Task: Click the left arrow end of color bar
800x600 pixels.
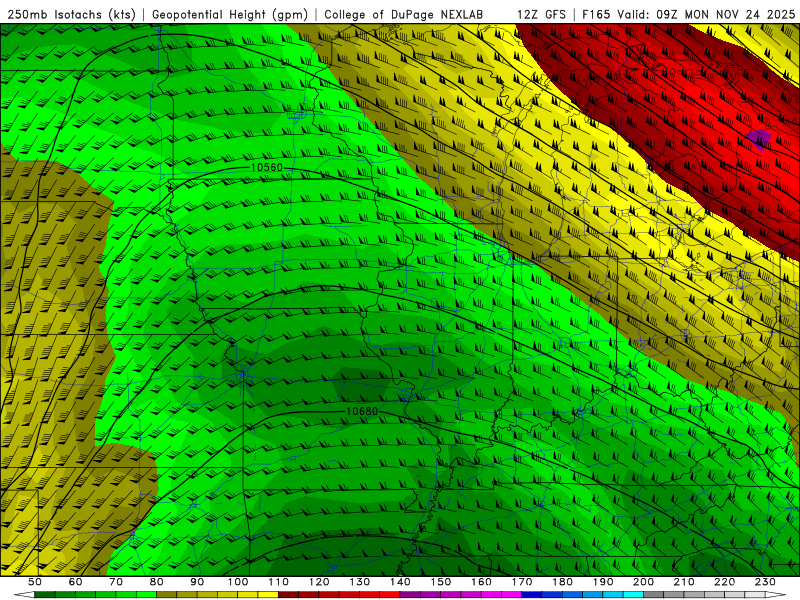Action: [24, 594]
